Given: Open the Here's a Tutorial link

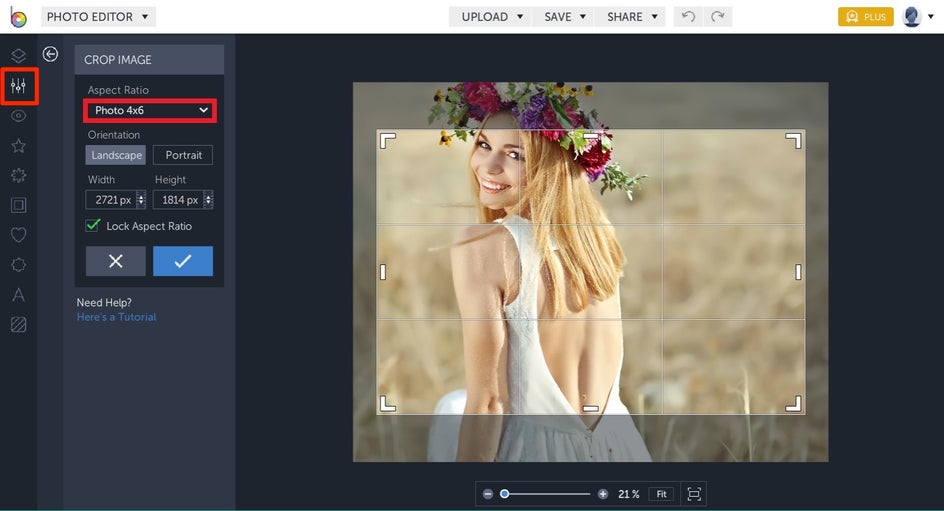Looking at the screenshot, I should coord(116,317).
